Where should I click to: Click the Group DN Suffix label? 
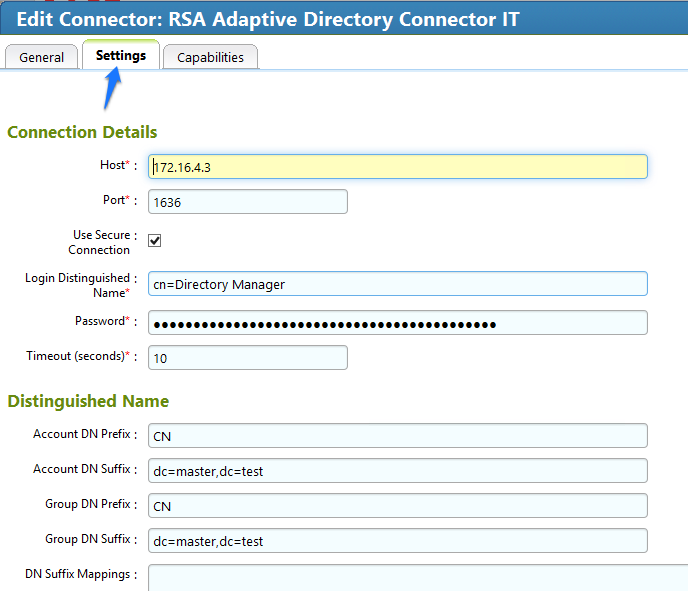88,539
